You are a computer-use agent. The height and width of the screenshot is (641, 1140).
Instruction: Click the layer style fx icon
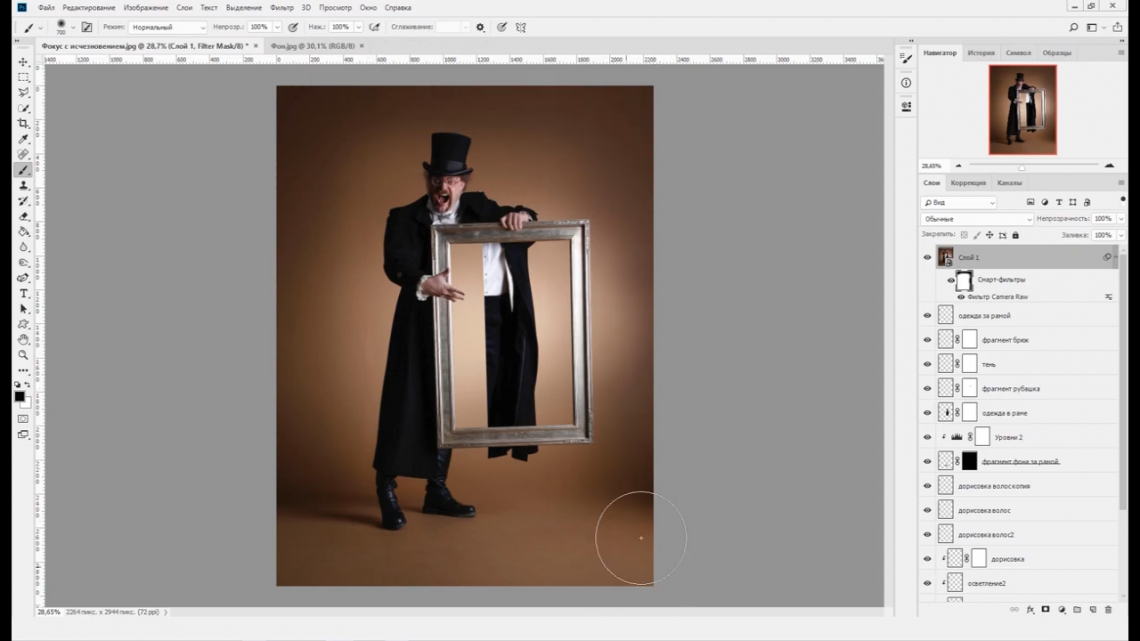(1030, 610)
